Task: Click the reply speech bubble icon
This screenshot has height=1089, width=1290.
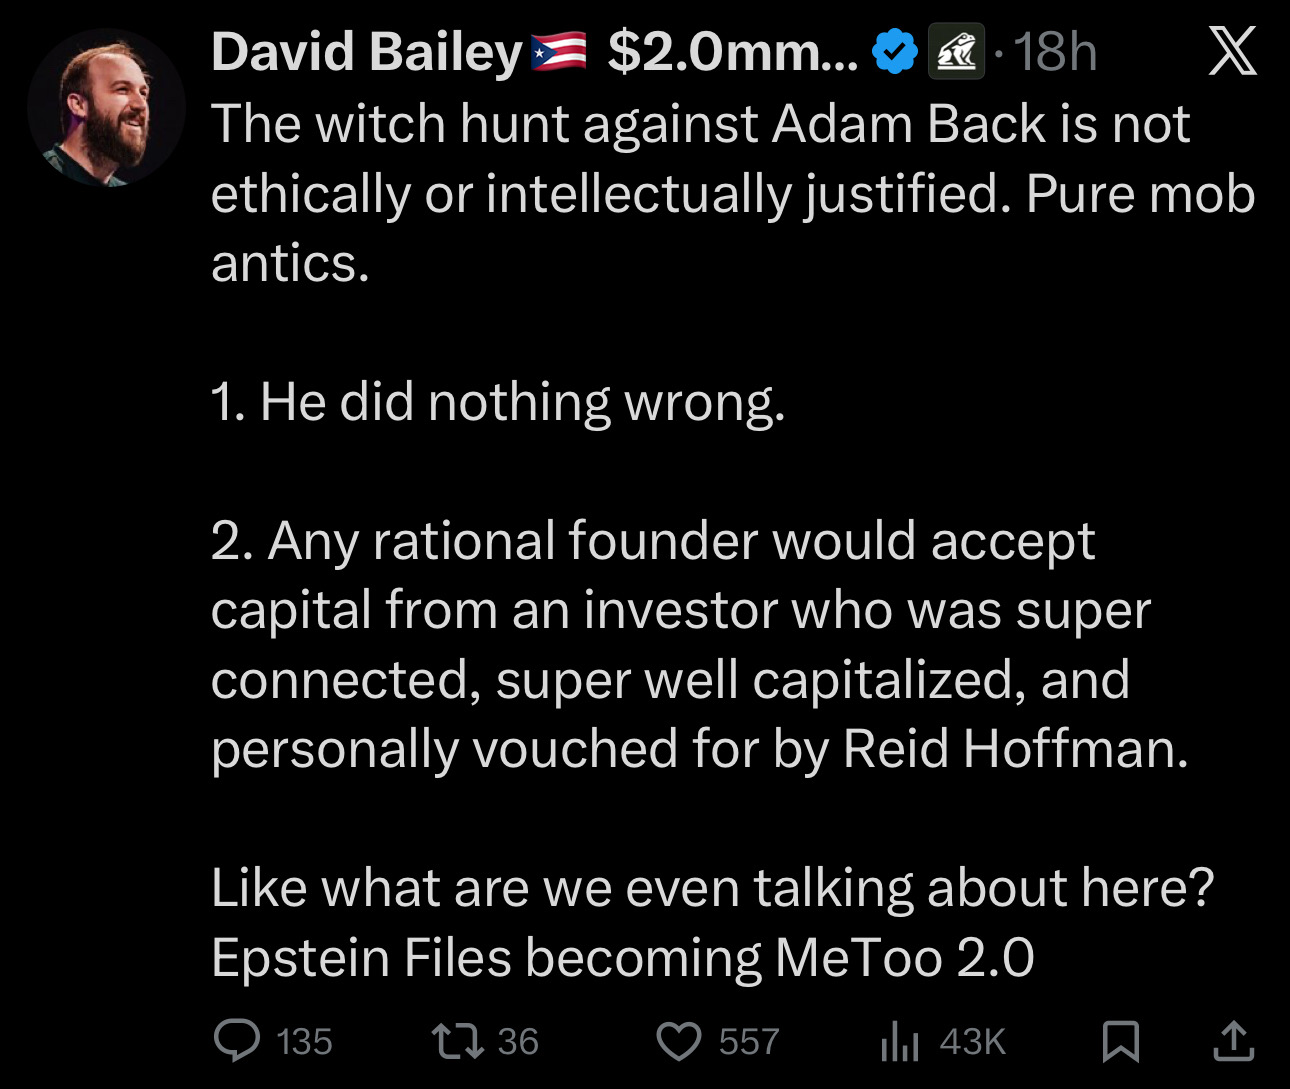Action: (238, 1040)
